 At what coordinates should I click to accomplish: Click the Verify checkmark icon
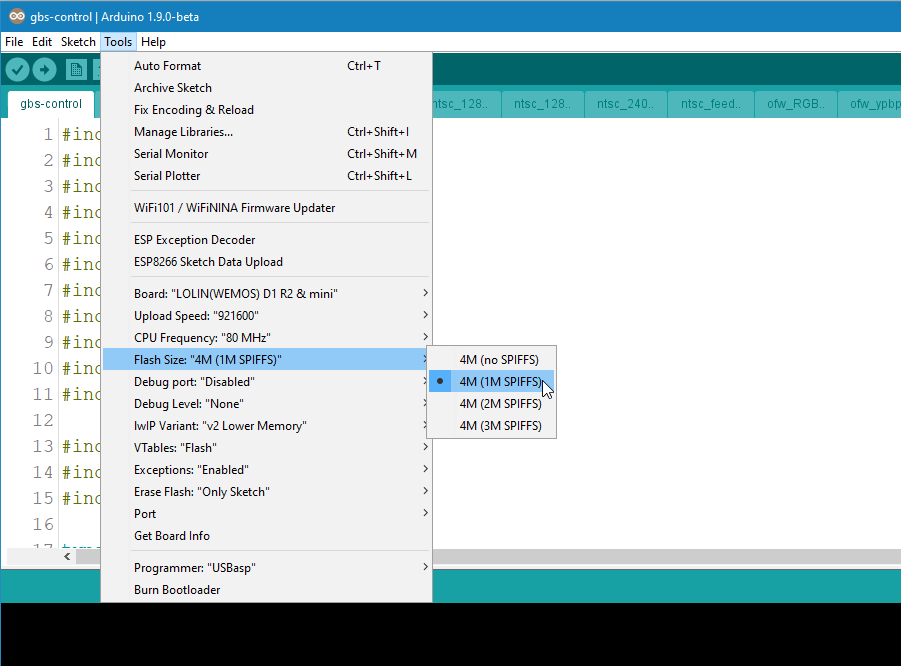(16, 69)
